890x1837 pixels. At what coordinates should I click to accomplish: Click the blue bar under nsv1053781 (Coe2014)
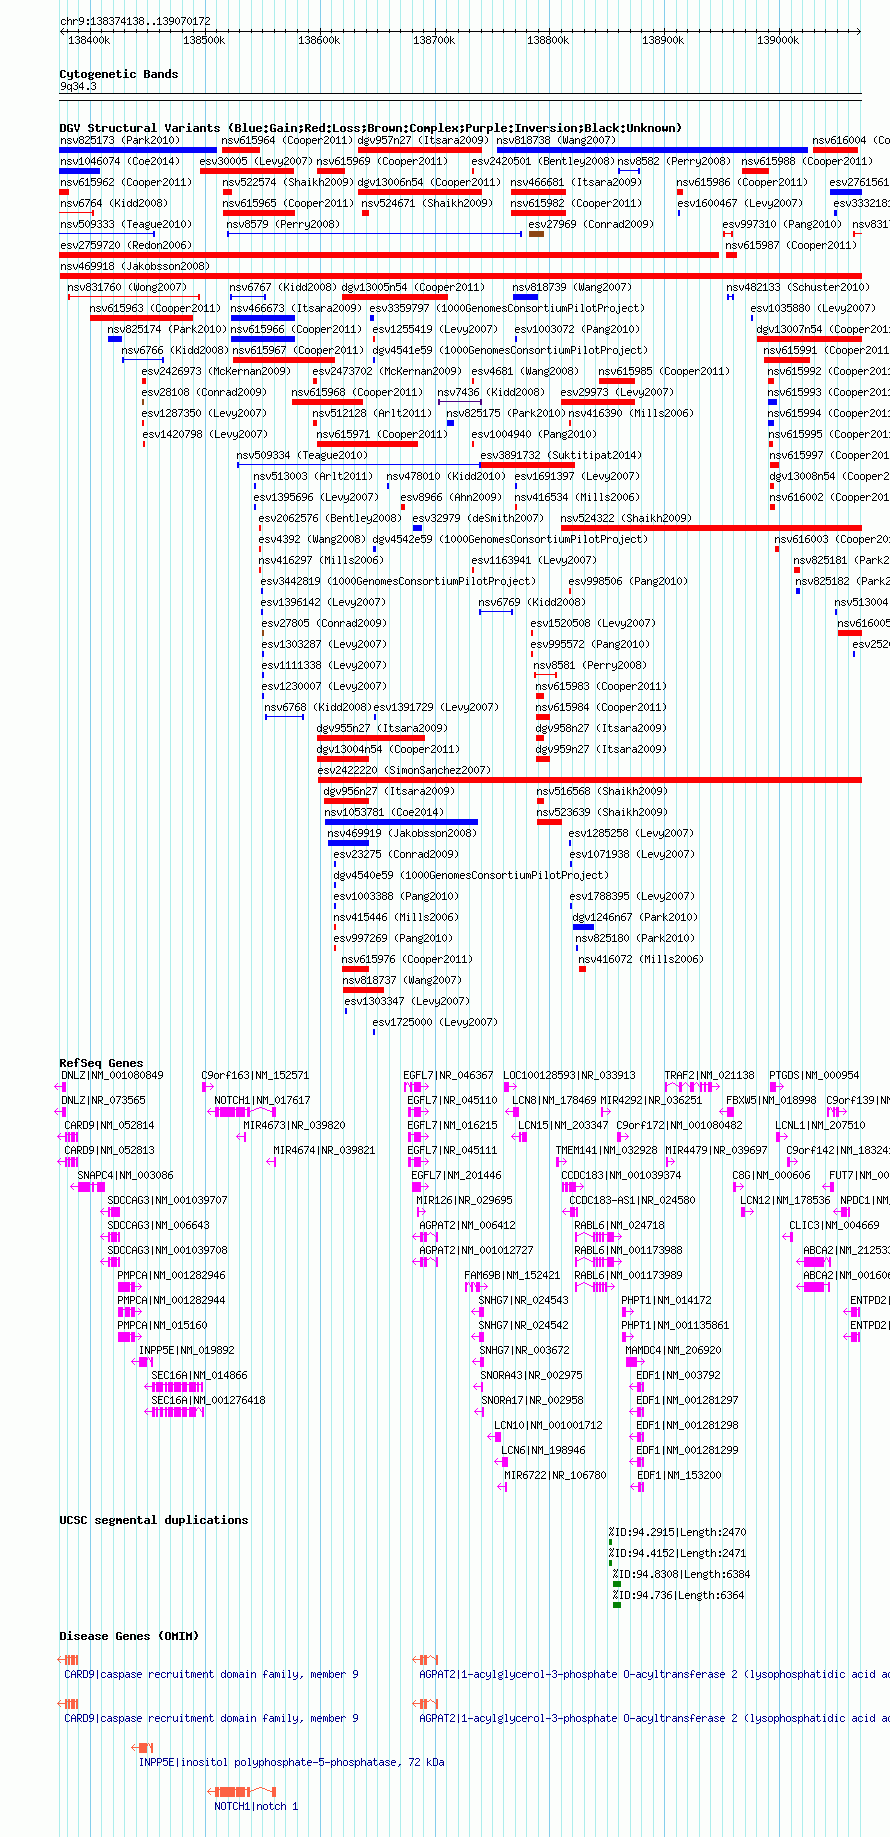coord(401,822)
